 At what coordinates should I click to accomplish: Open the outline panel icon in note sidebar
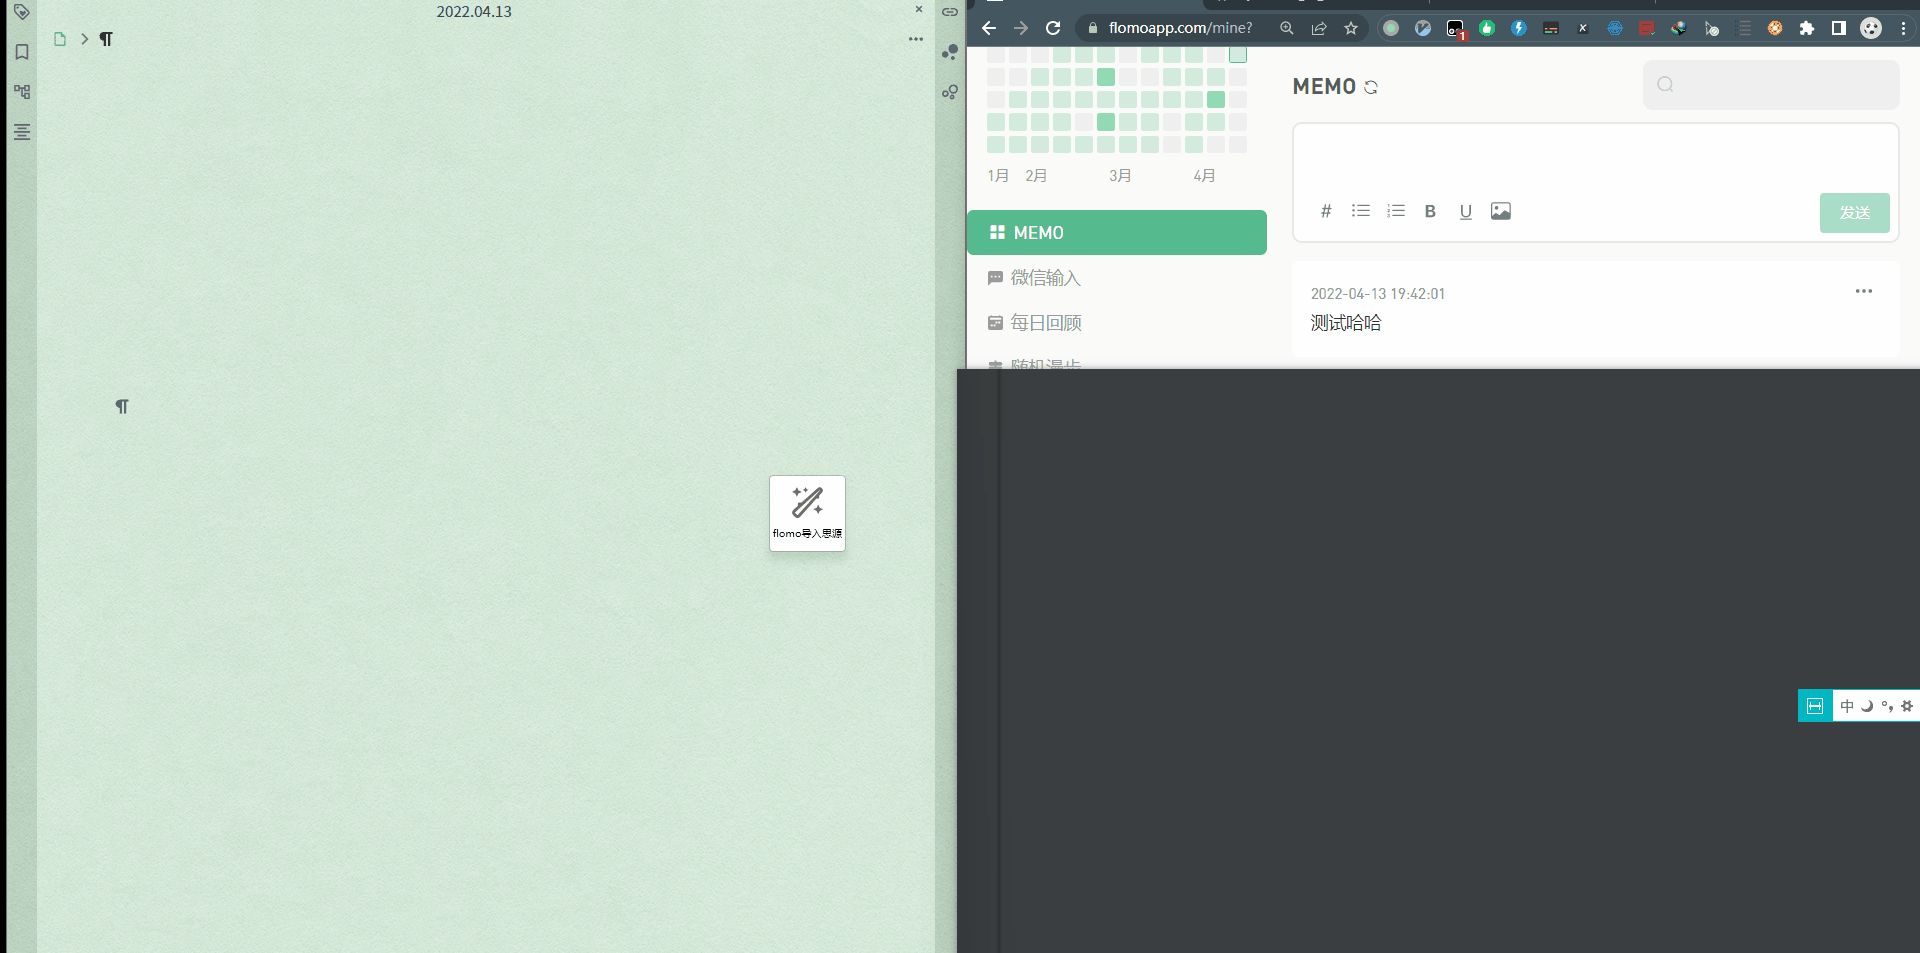pos(22,132)
